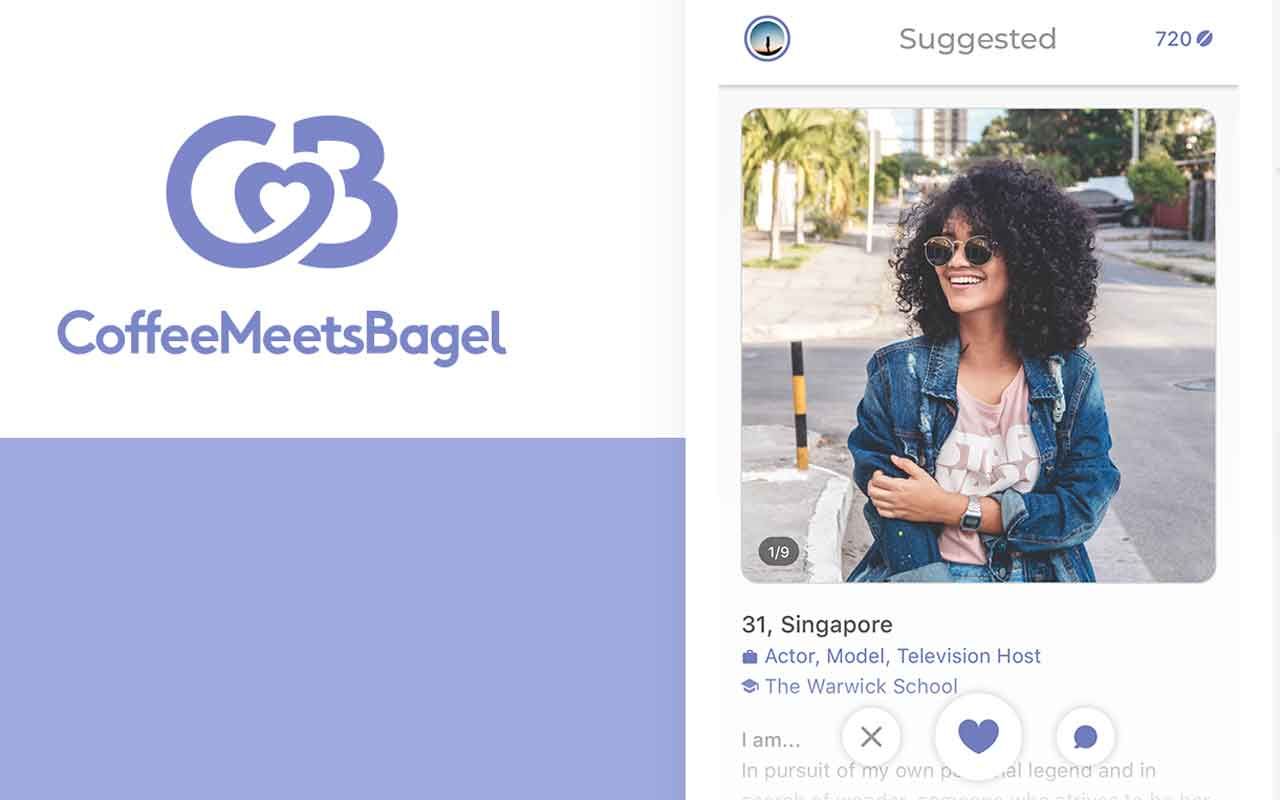Send a message using the chat bubble button

pyautogui.click(x=1085, y=737)
